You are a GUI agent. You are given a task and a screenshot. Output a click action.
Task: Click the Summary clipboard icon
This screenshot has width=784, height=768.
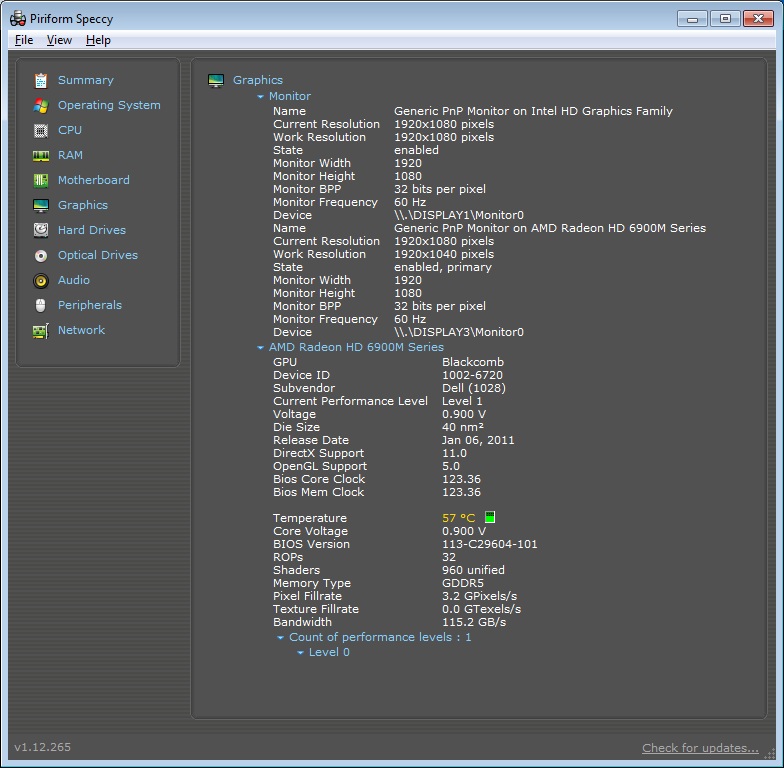(x=41, y=80)
